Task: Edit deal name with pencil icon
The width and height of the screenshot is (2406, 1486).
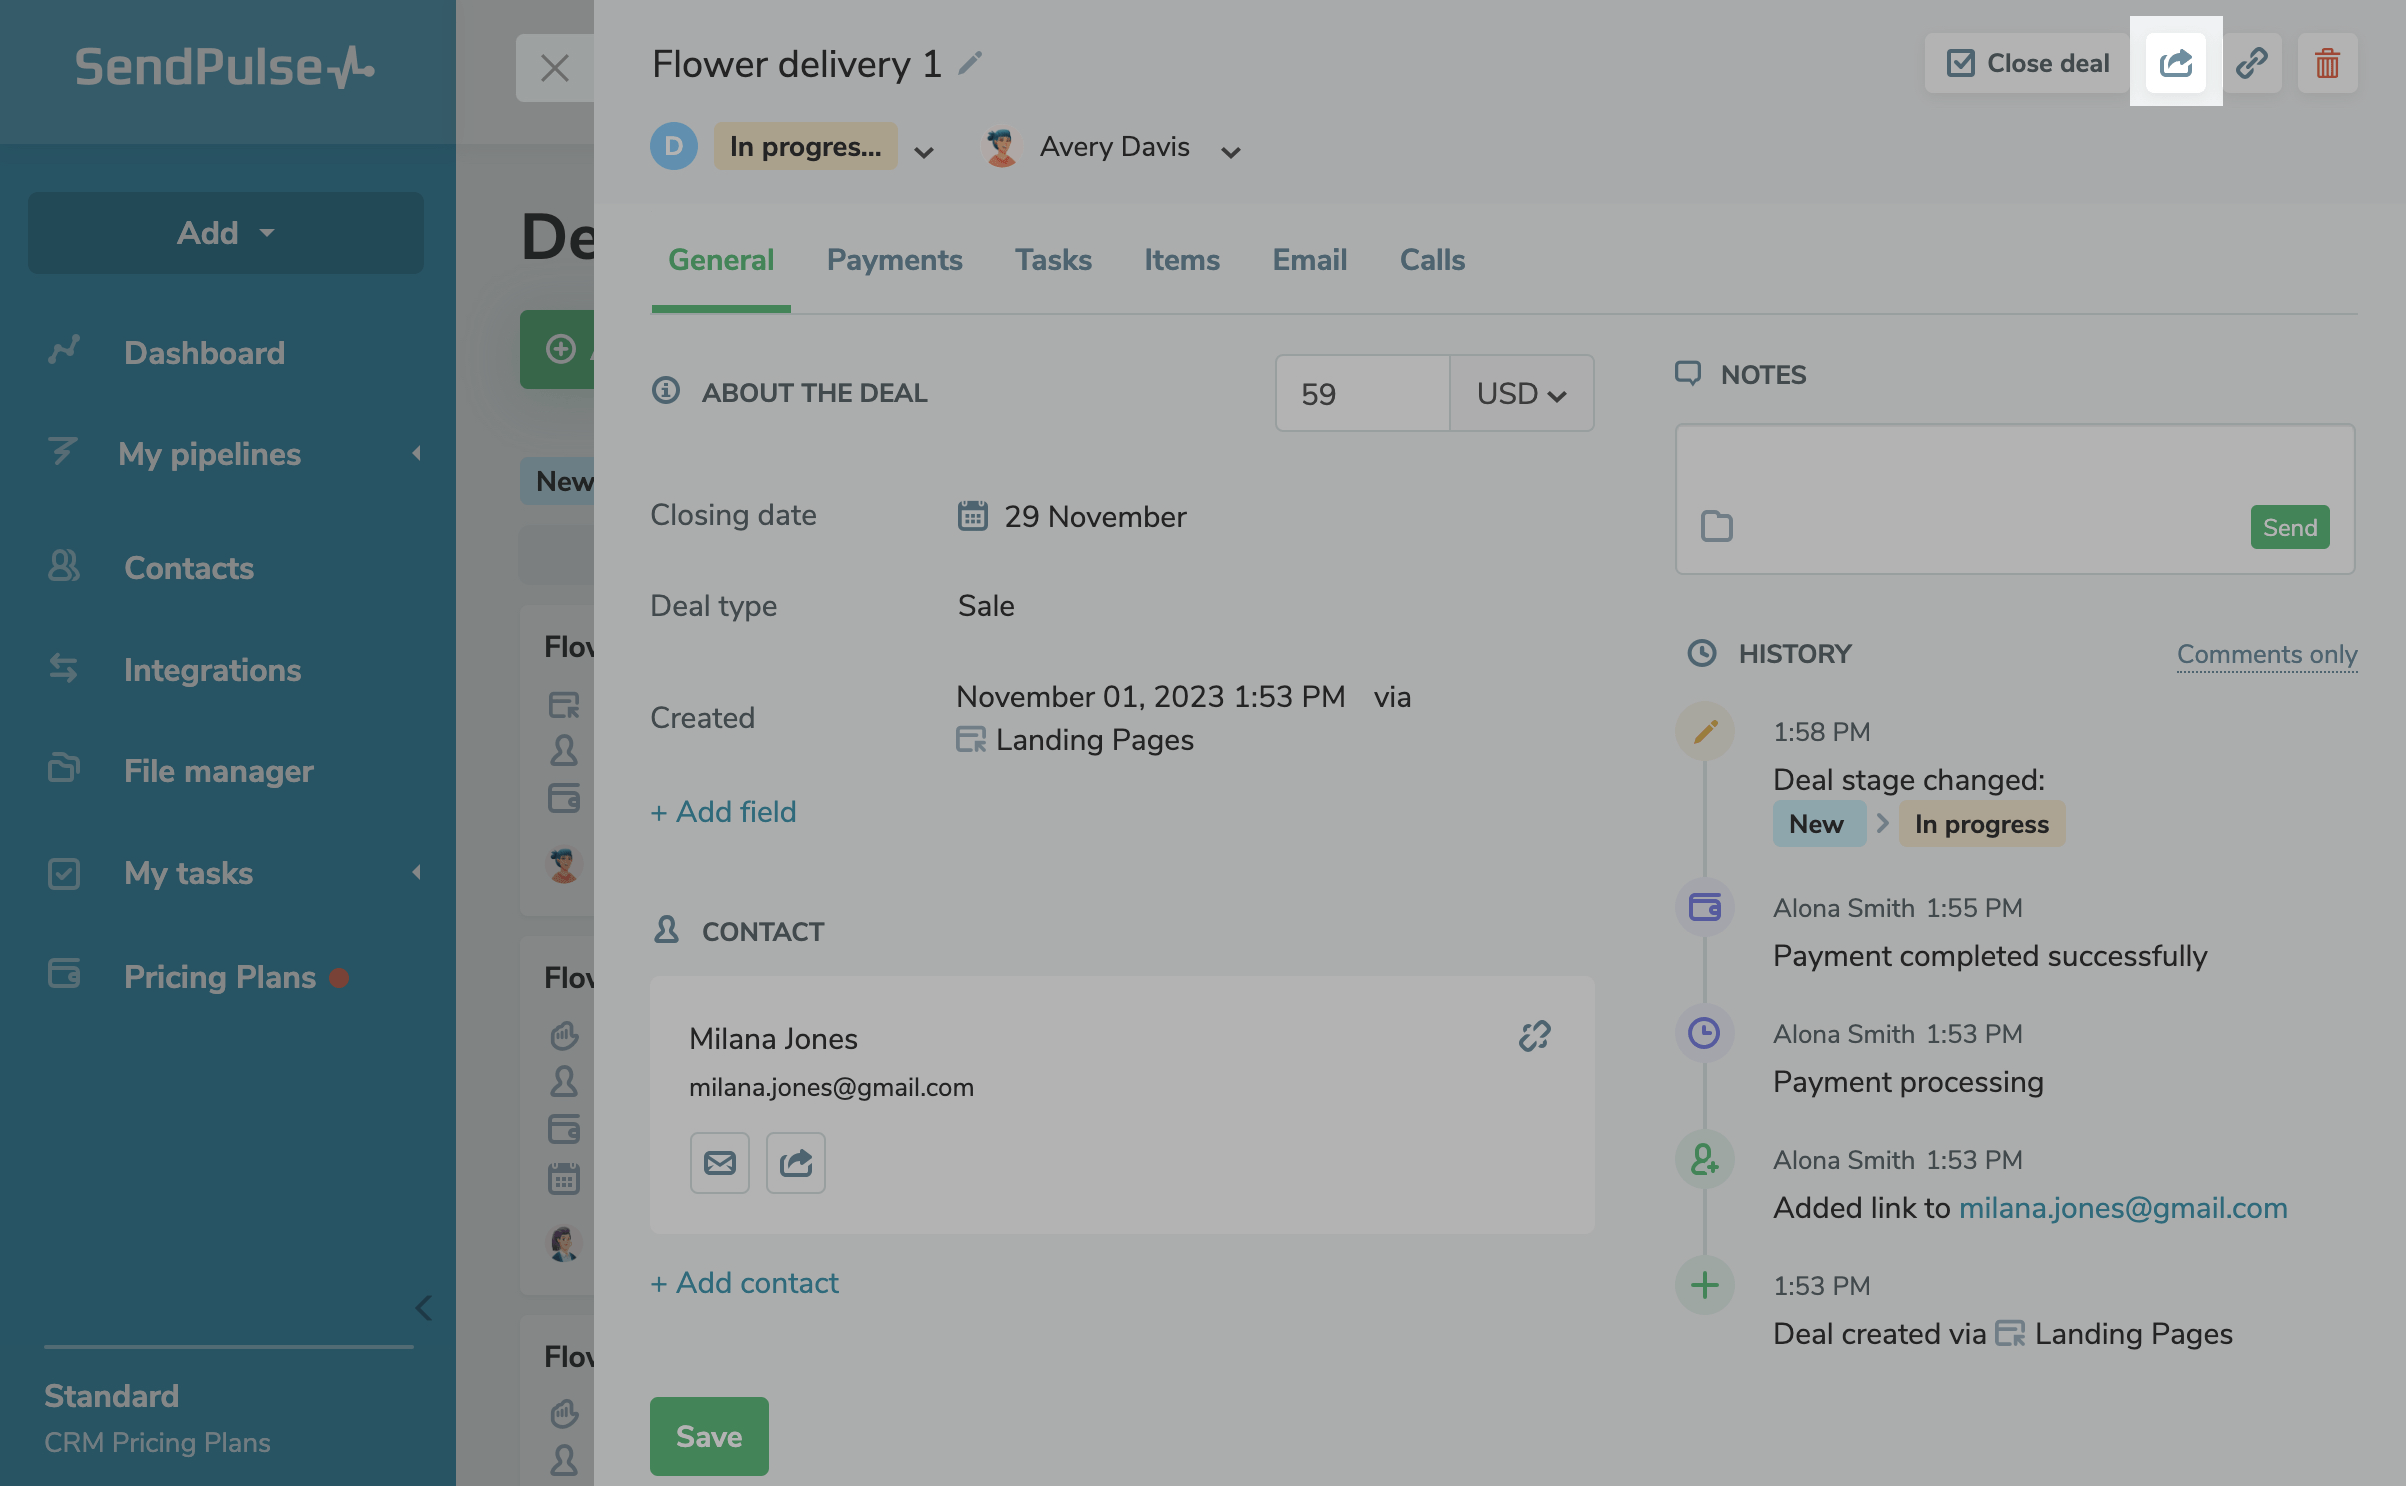Action: pyautogui.click(x=969, y=63)
